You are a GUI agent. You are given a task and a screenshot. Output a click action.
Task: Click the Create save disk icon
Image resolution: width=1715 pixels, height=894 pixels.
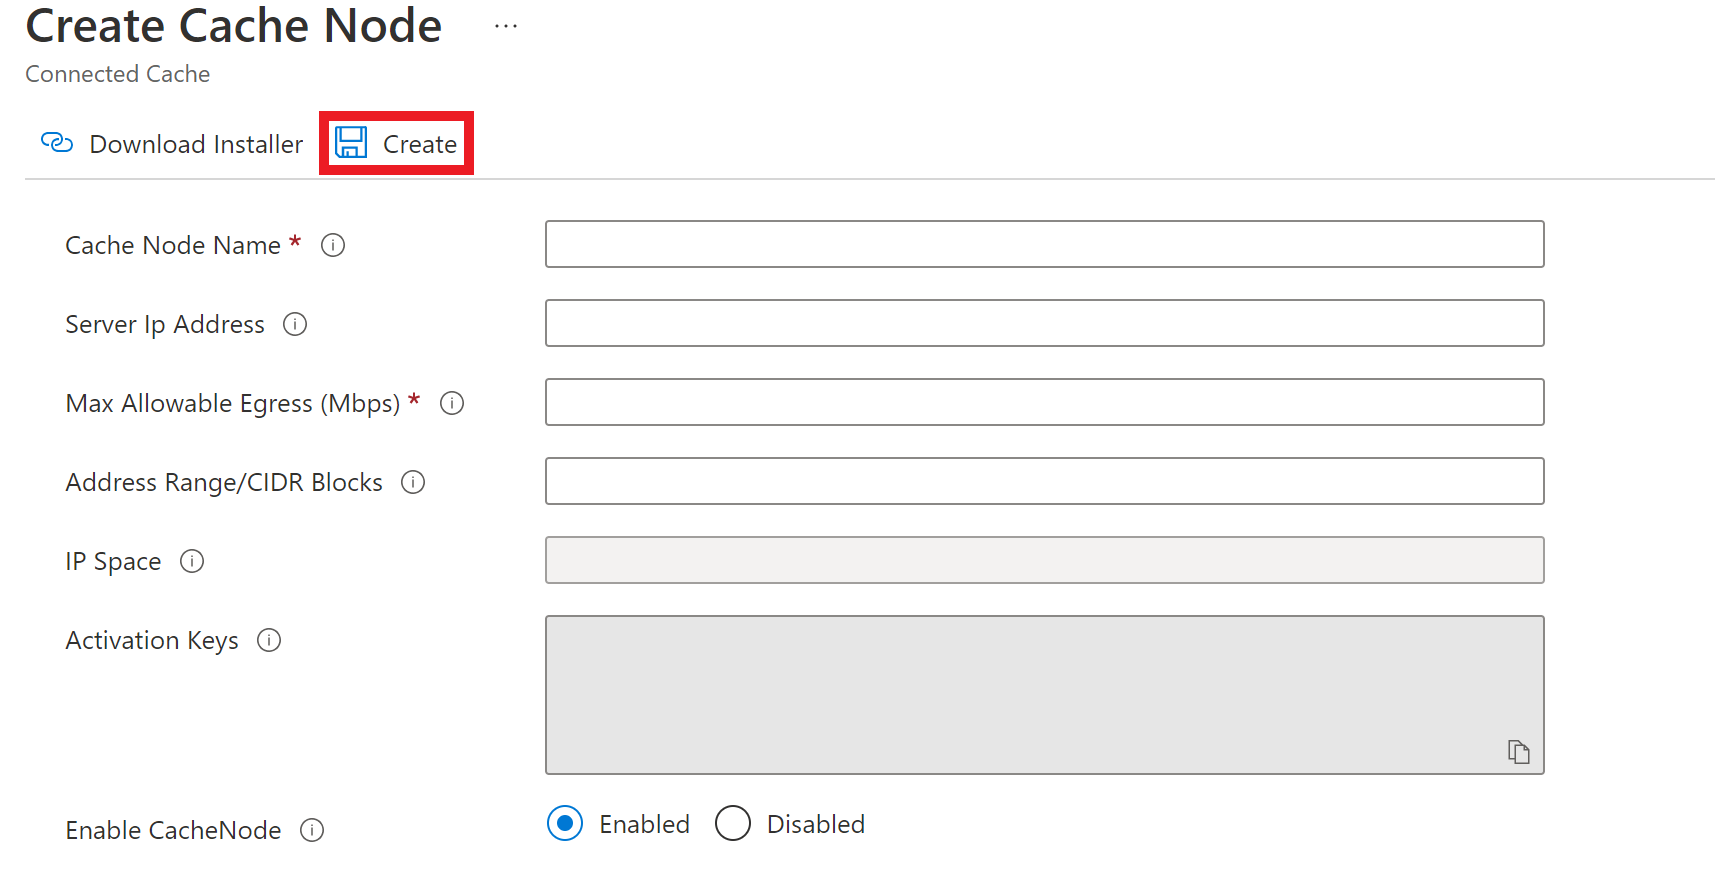point(351,143)
